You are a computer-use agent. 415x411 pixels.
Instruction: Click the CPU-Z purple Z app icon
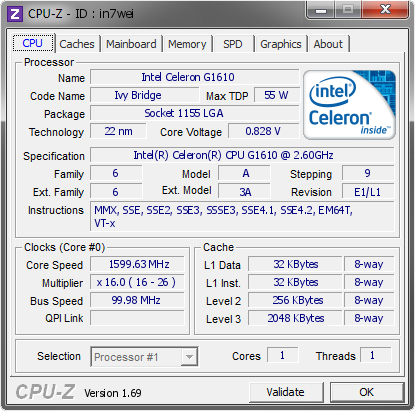[x=15, y=14]
